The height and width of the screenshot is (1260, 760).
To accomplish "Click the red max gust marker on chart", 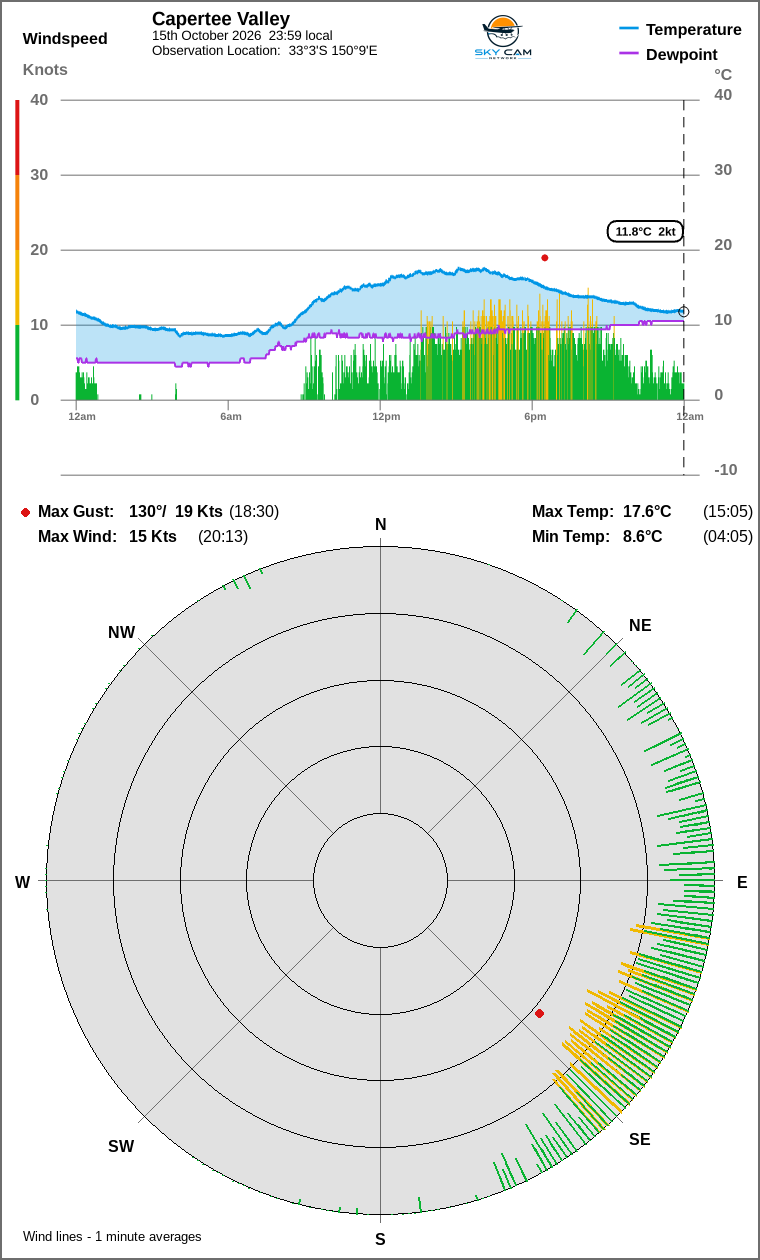I will click(x=545, y=258).
